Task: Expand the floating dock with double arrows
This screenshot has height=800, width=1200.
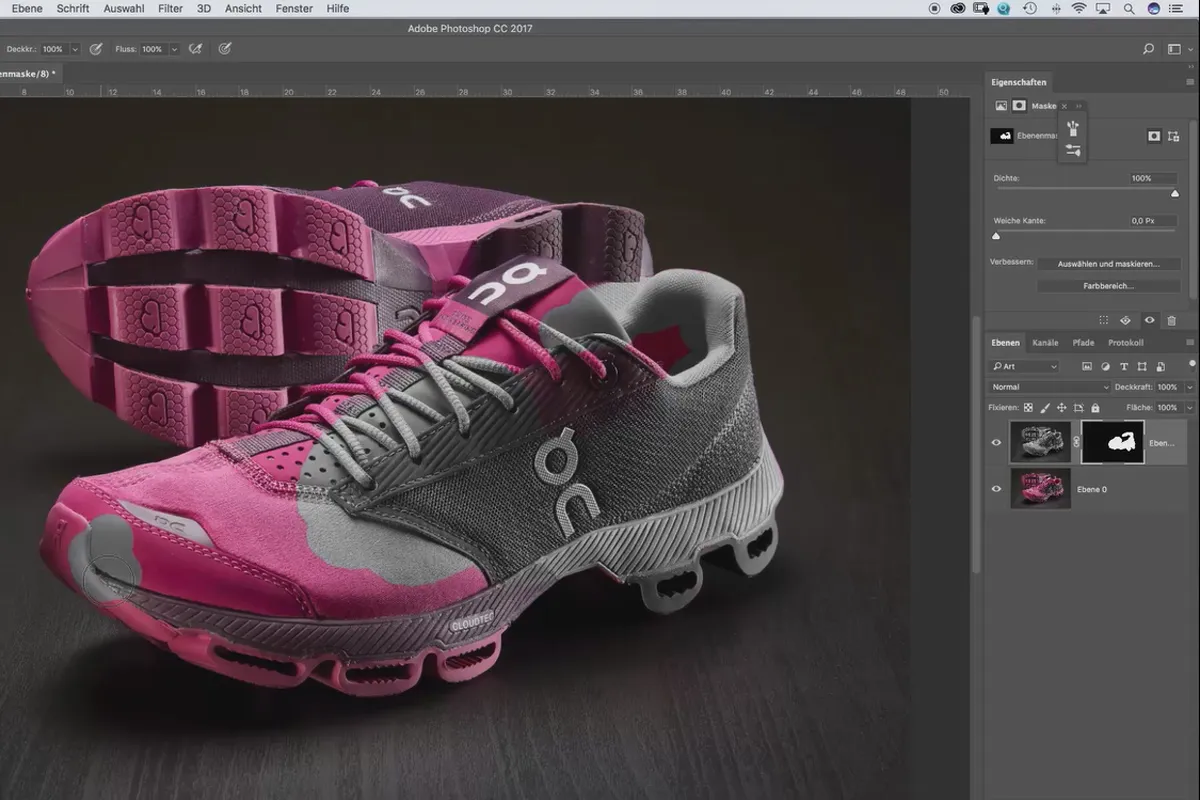Action: point(1079,106)
